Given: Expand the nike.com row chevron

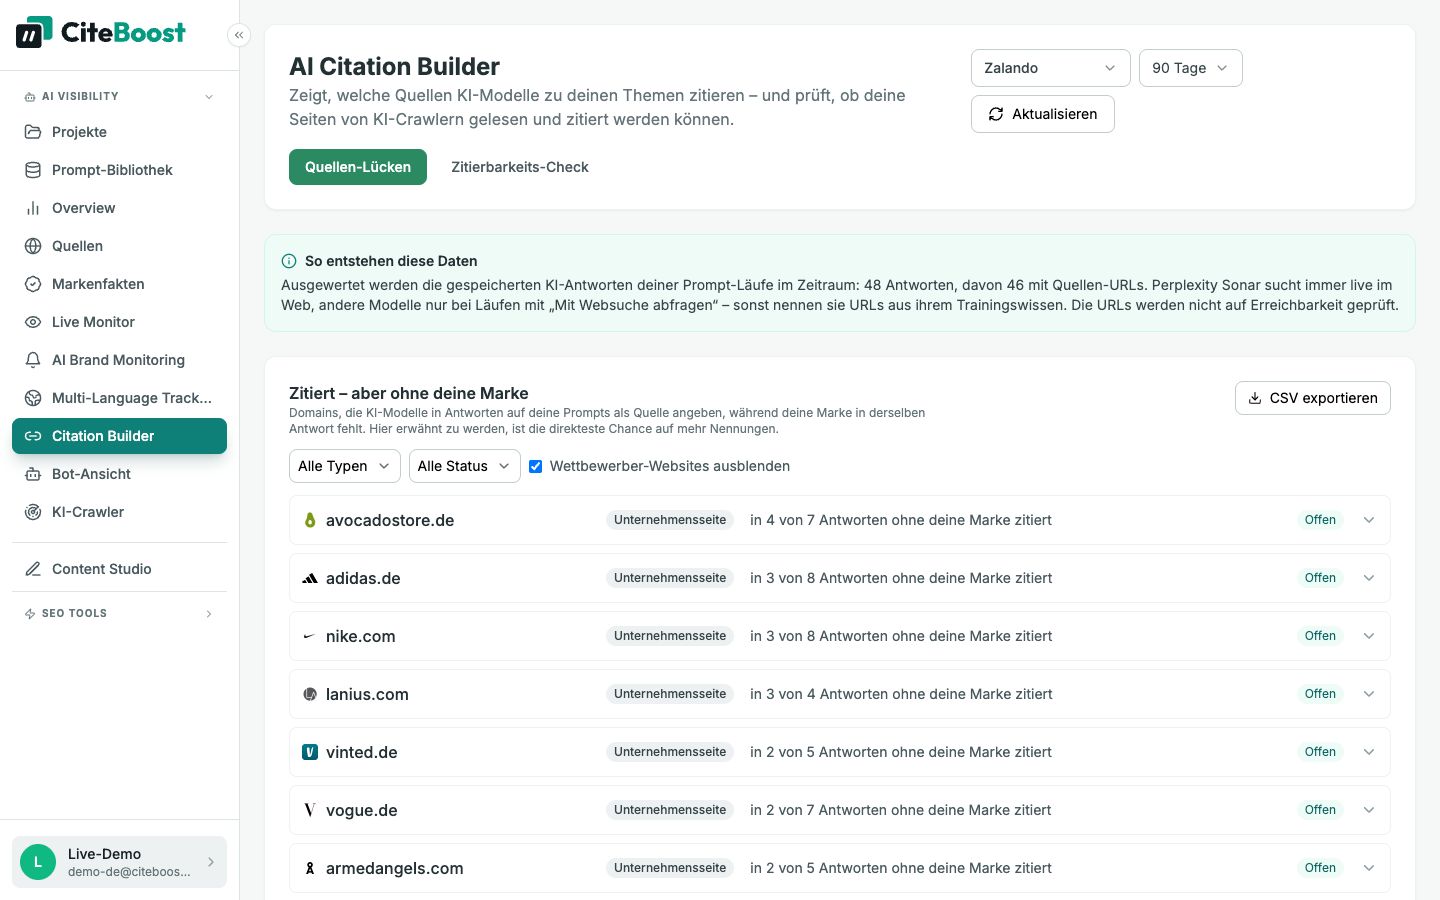Looking at the screenshot, I should point(1369,636).
